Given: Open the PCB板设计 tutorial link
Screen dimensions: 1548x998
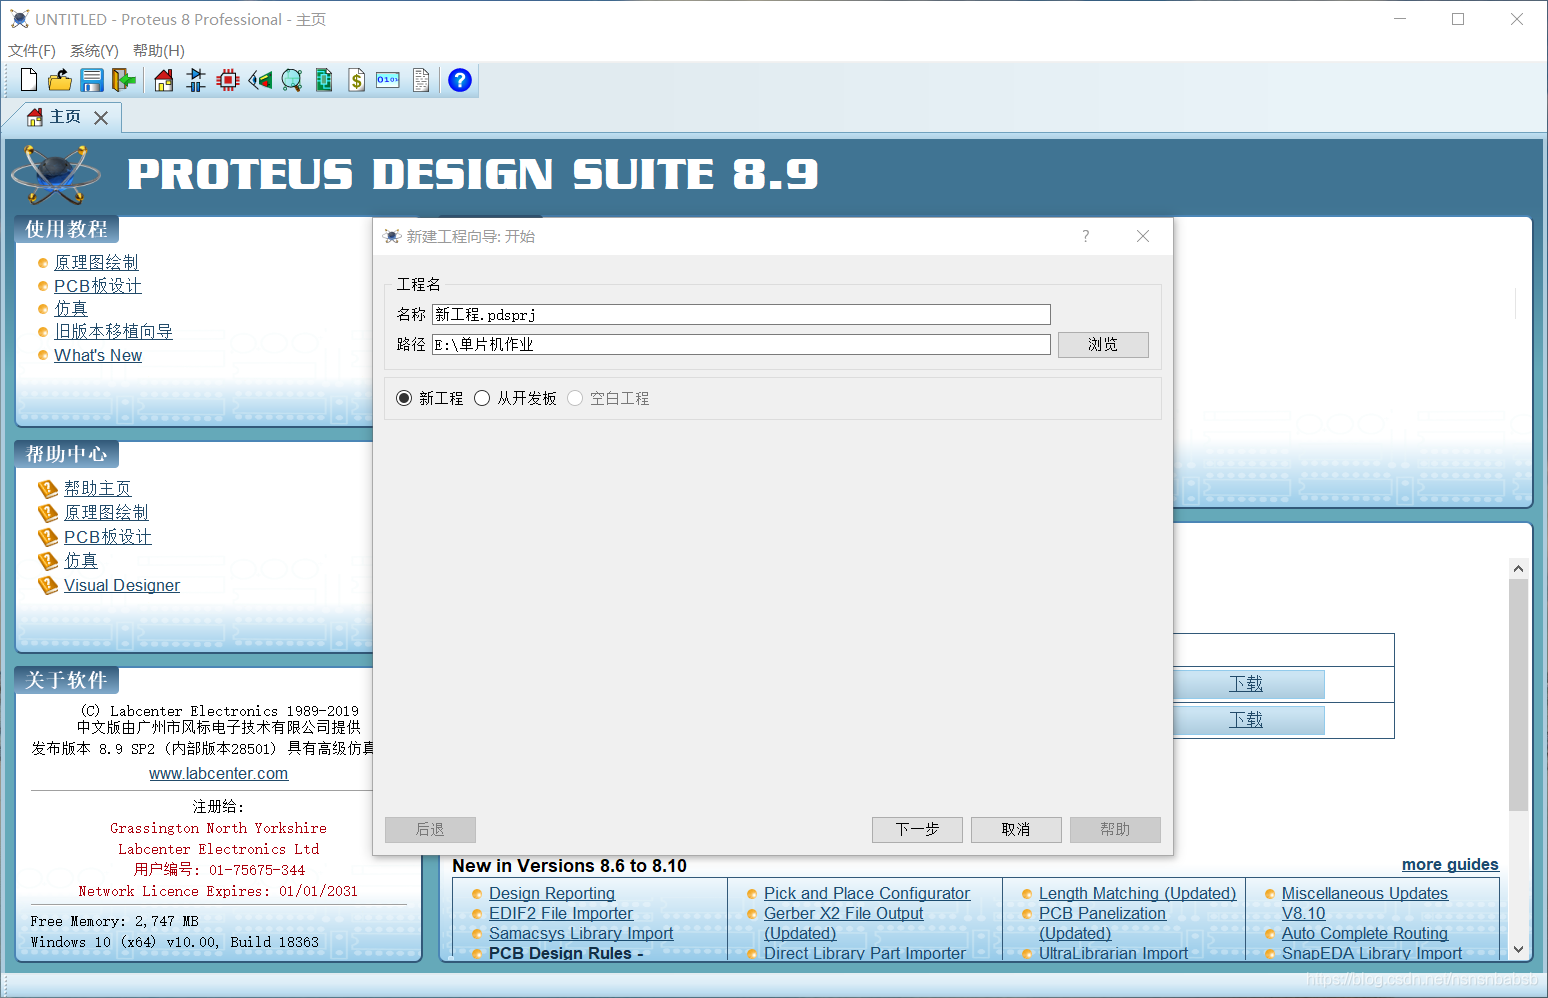Looking at the screenshot, I should [98, 286].
